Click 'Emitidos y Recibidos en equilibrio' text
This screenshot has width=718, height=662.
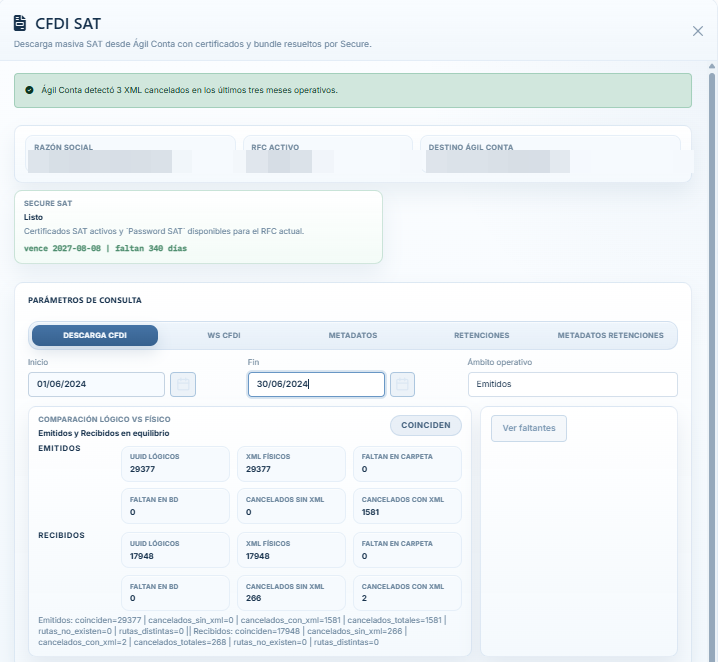click(x=104, y=433)
